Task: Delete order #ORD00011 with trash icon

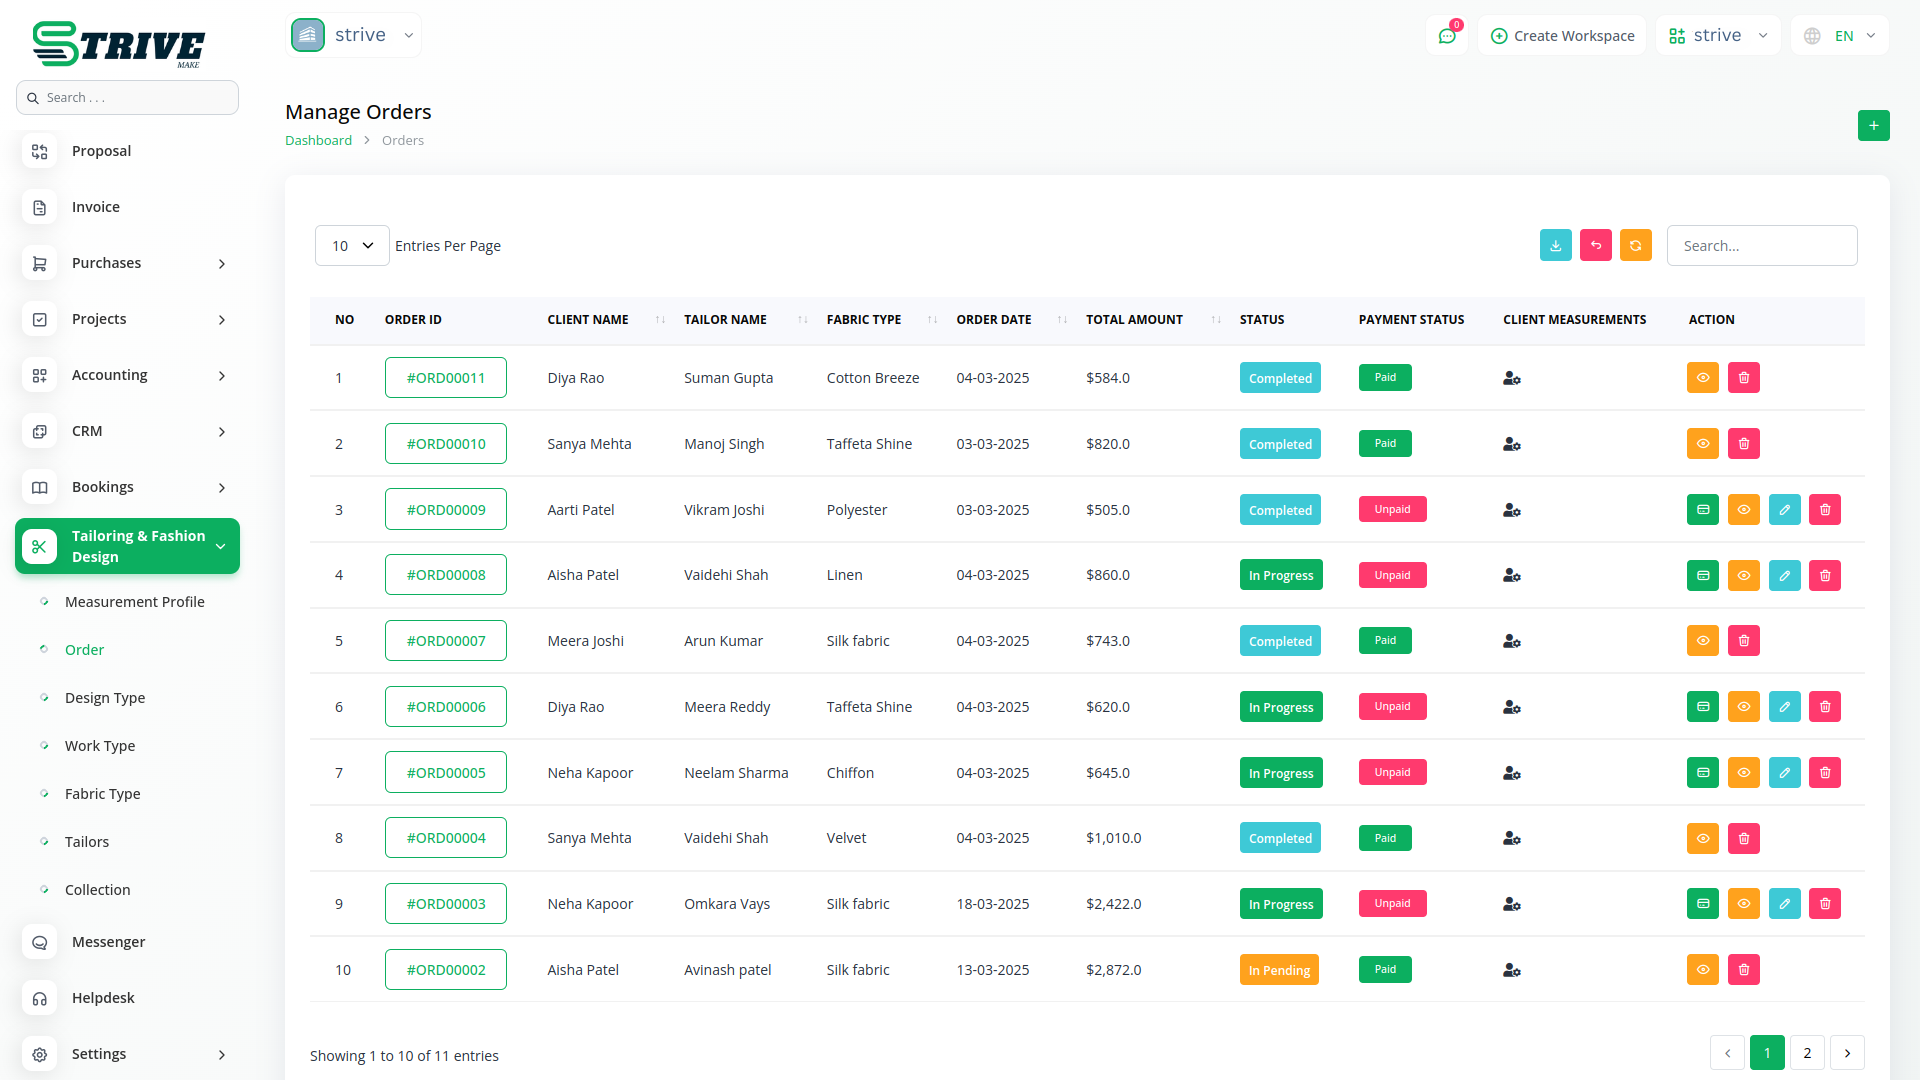Action: pyautogui.click(x=1743, y=378)
